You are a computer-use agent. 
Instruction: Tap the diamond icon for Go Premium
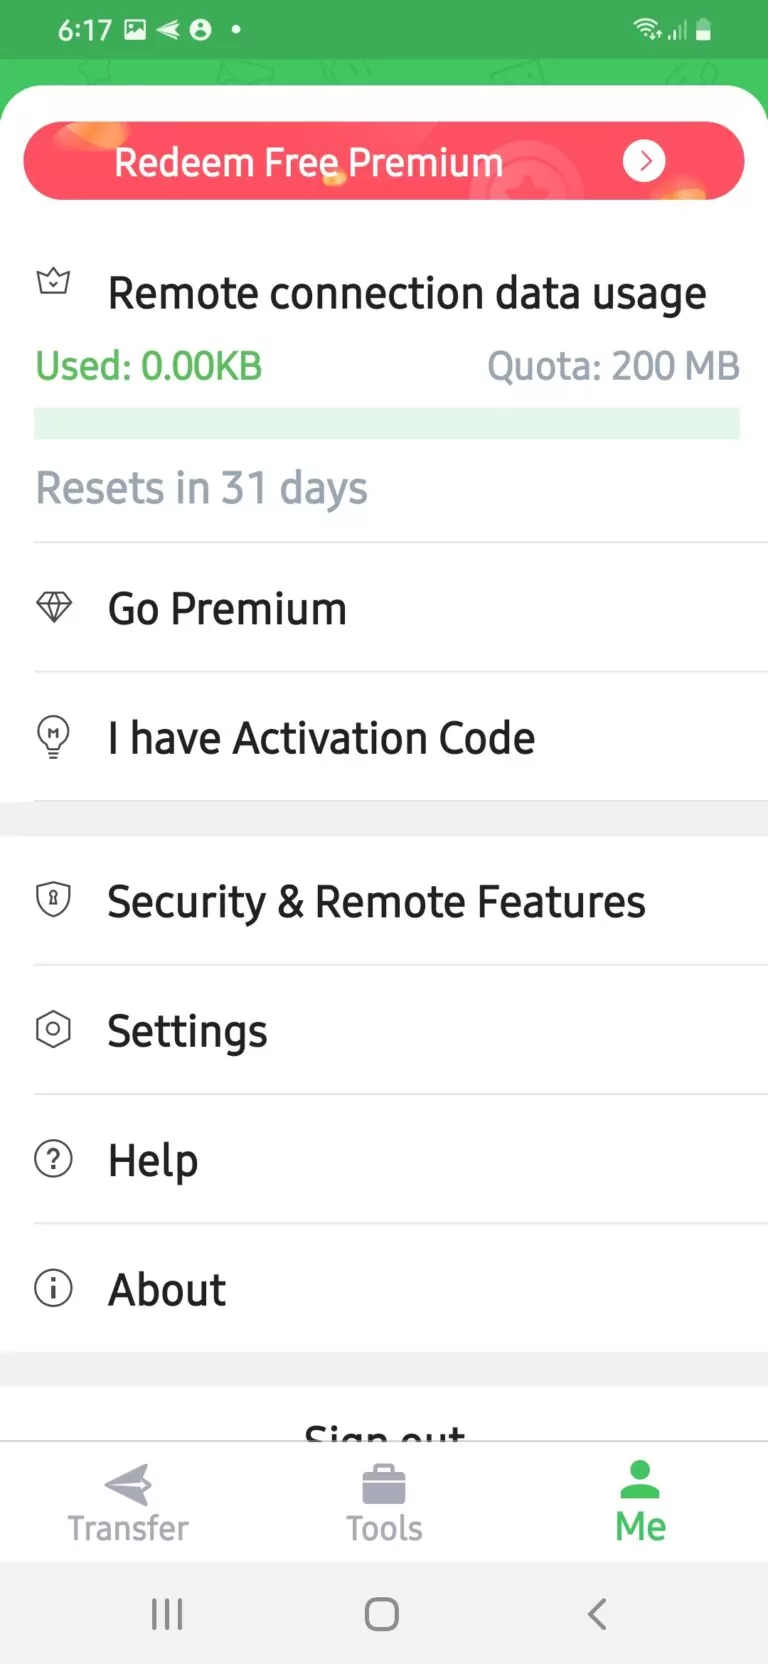coord(54,607)
